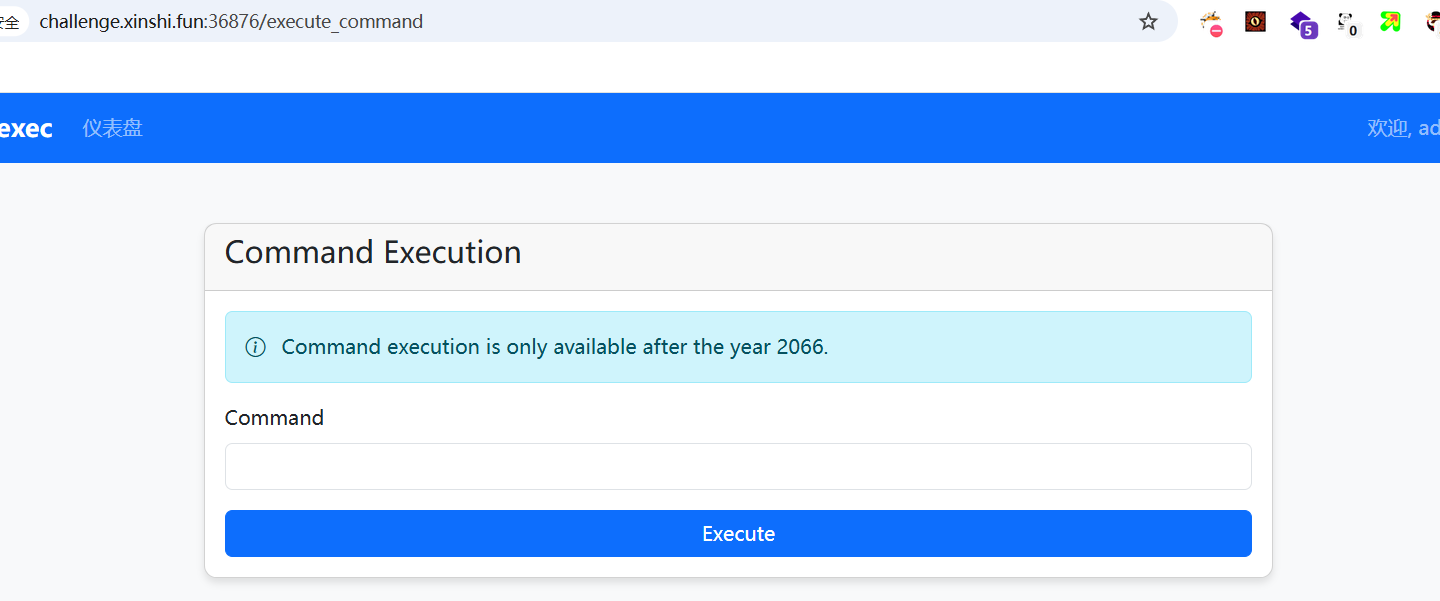Screen dimensions: 1440x601
Task: Click the panda extension icon showing 0
Action: (1347, 23)
